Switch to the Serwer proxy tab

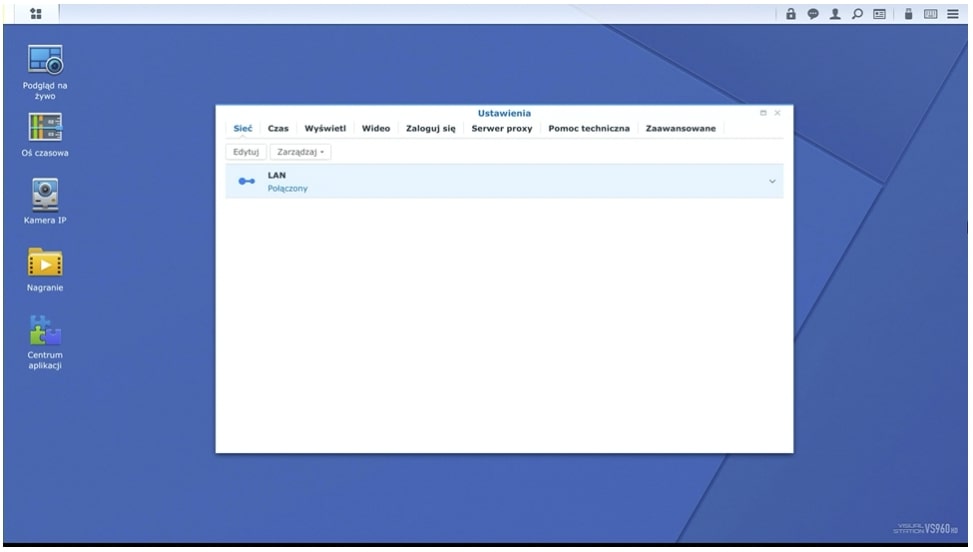click(x=501, y=129)
